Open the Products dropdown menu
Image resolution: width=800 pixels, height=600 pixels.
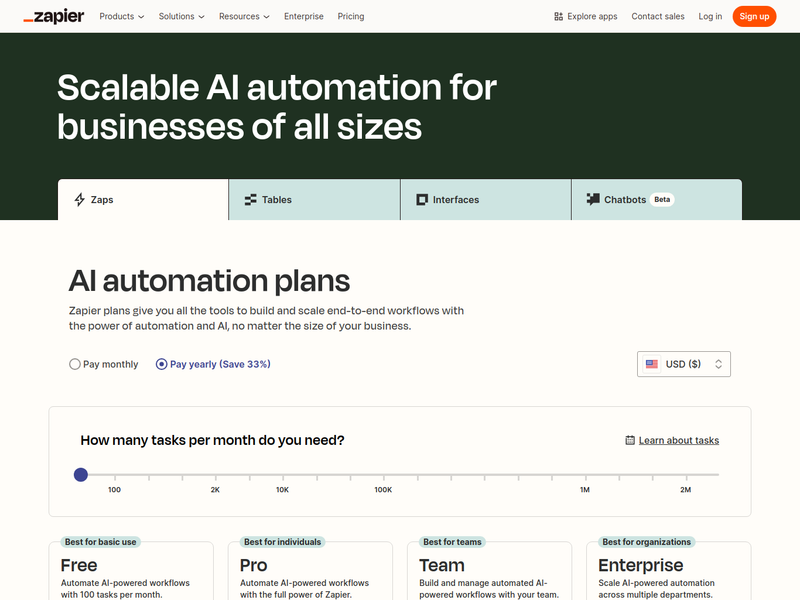coord(121,16)
